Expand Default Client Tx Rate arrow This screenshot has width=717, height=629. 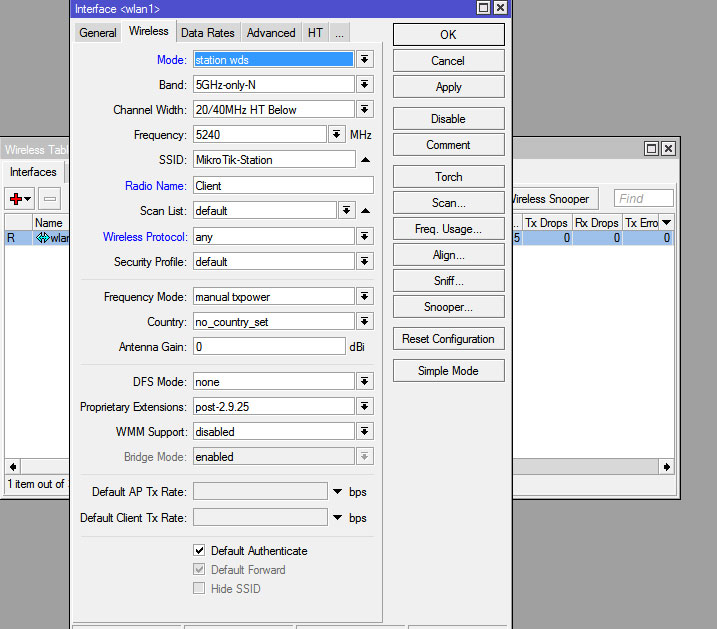338,518
